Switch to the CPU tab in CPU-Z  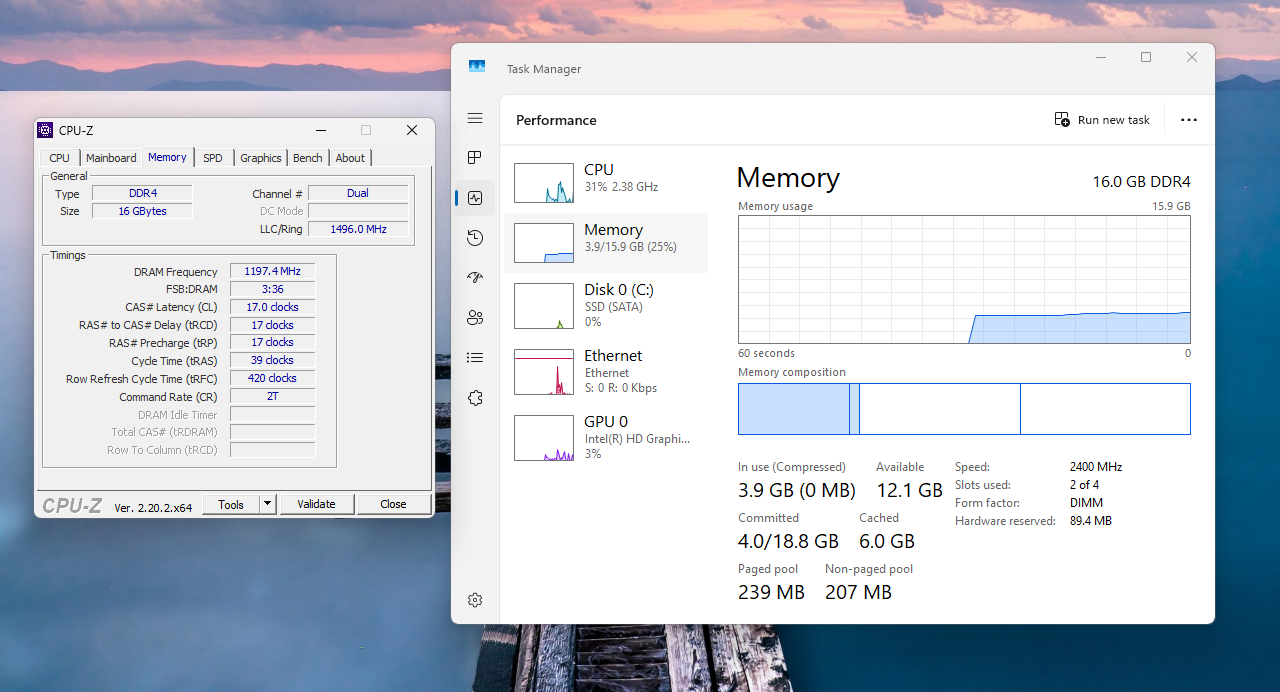(60, 158)
